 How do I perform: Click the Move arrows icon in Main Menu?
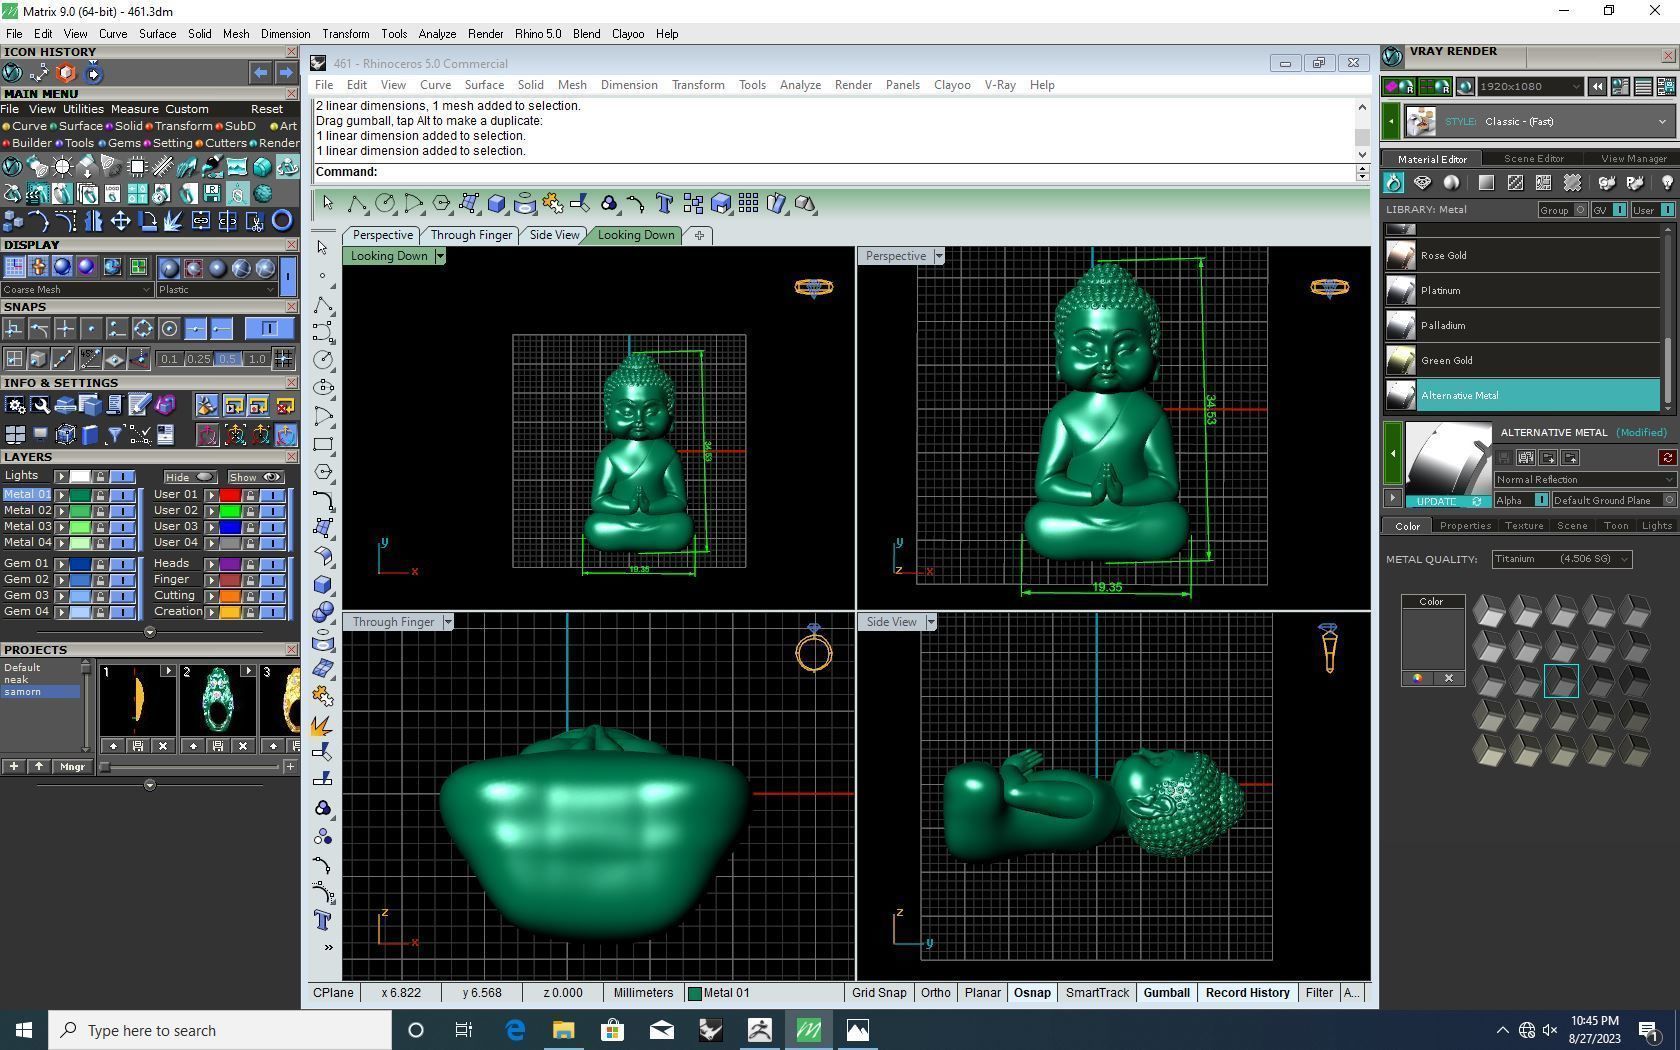[121, 221]
